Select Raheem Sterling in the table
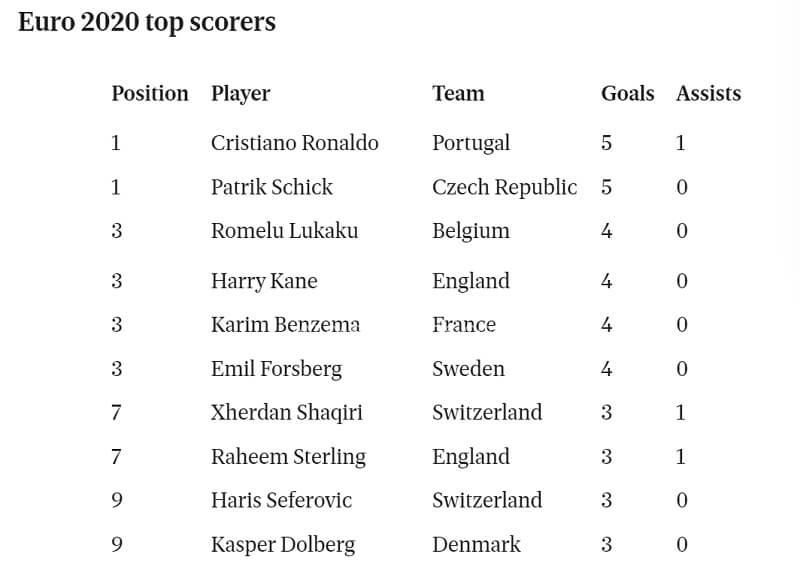The height and width of the screenshot is (566, 800). 288,457
